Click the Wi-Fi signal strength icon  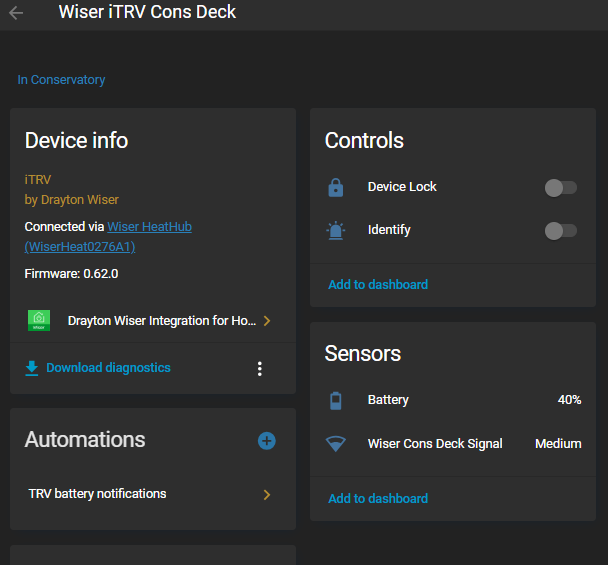pos(336,444)
